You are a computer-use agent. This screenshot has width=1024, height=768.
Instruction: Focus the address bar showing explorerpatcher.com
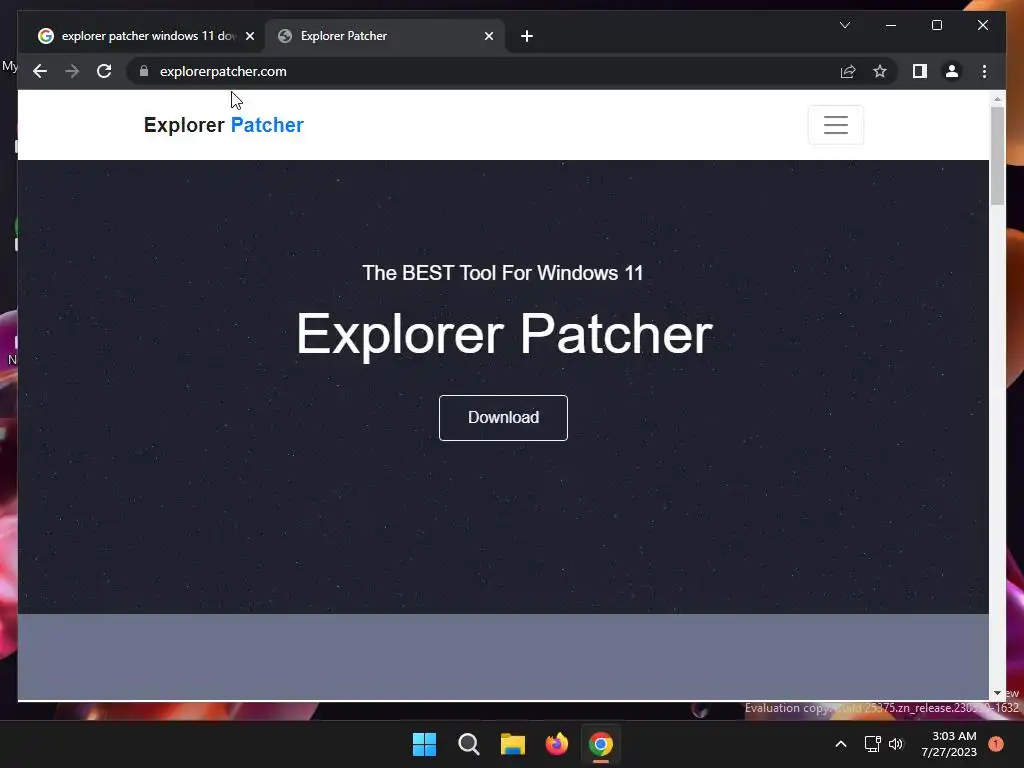coord(483,71)
